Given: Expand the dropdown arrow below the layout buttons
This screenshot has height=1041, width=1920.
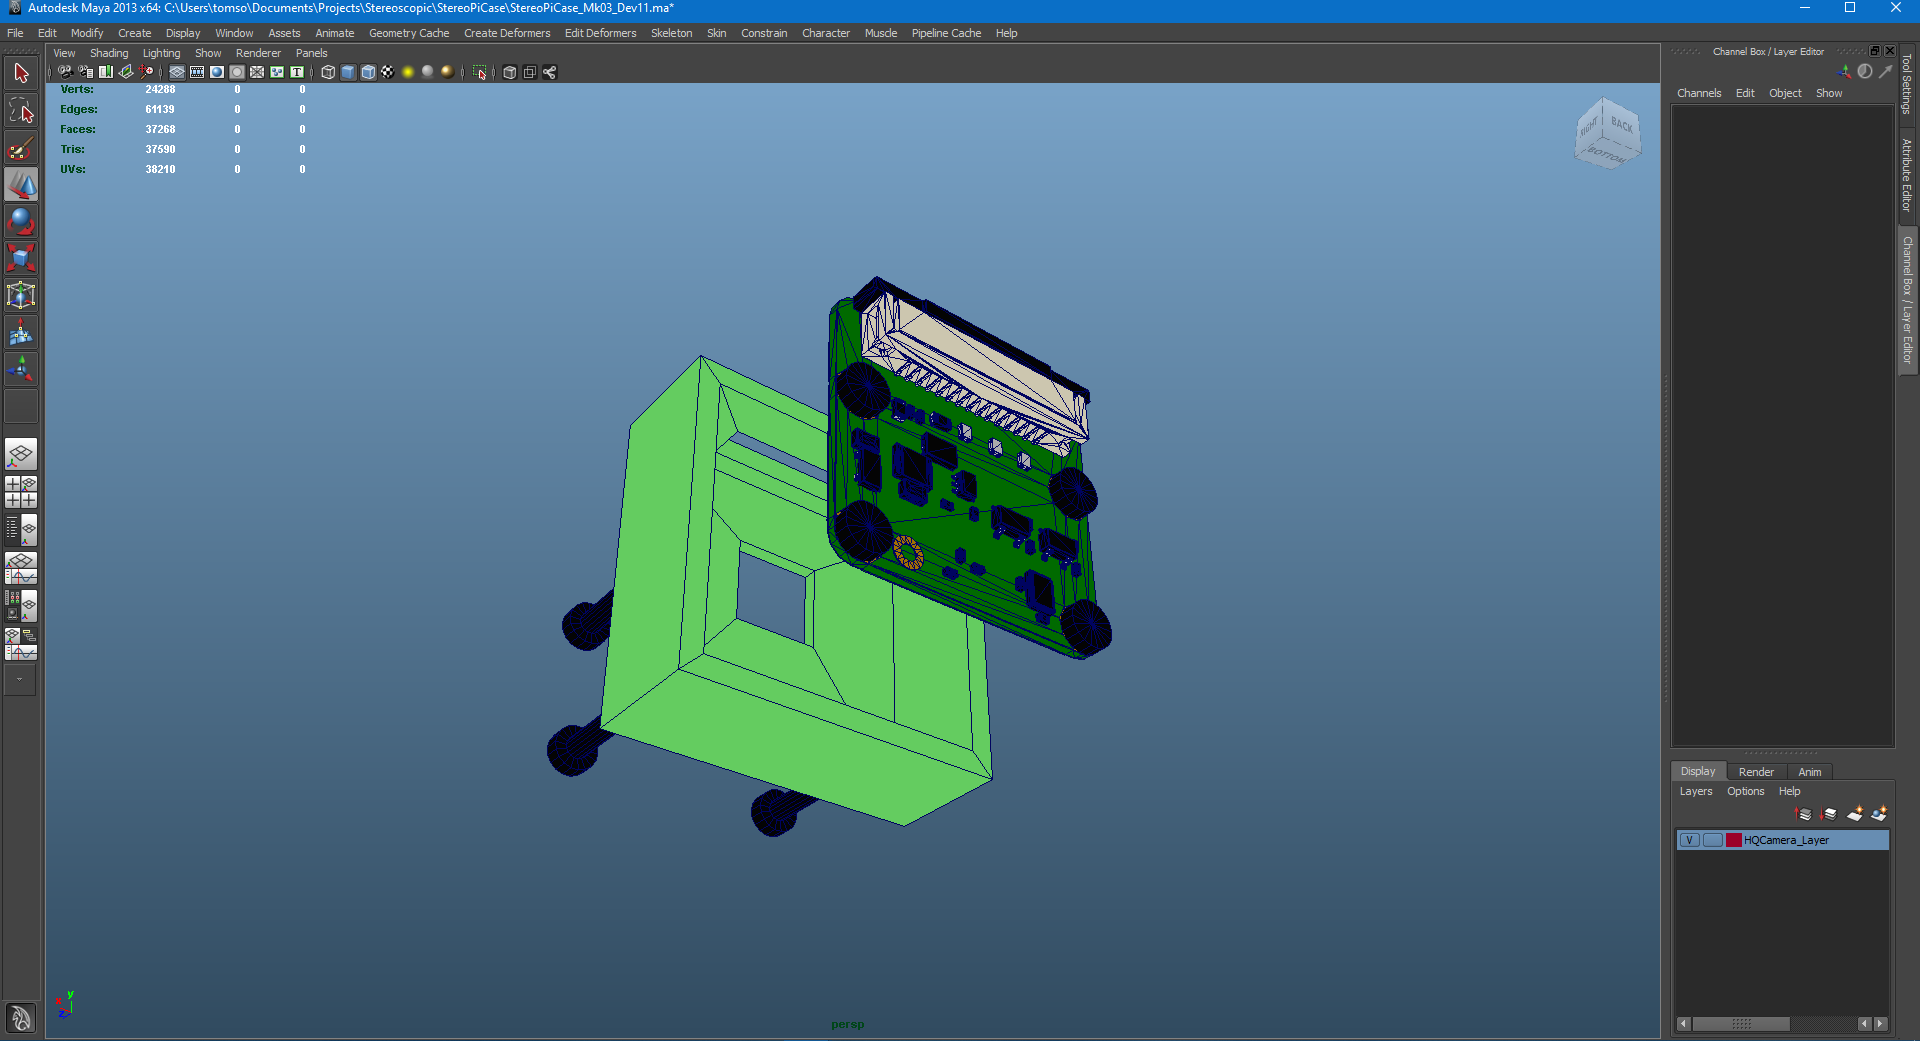Looking at the screenshot, I should click(20, 681).
